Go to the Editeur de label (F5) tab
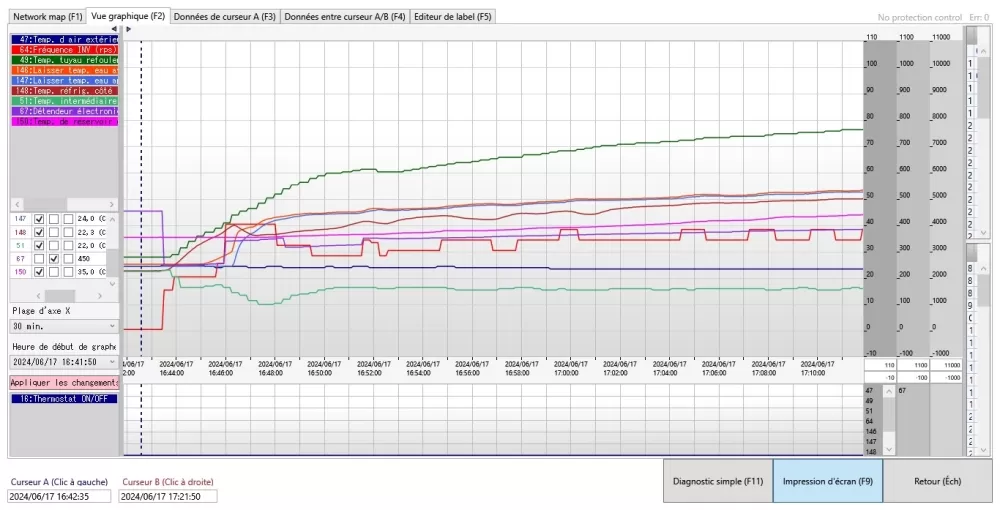Screen dimensions: 1000x510 point(453,17)
